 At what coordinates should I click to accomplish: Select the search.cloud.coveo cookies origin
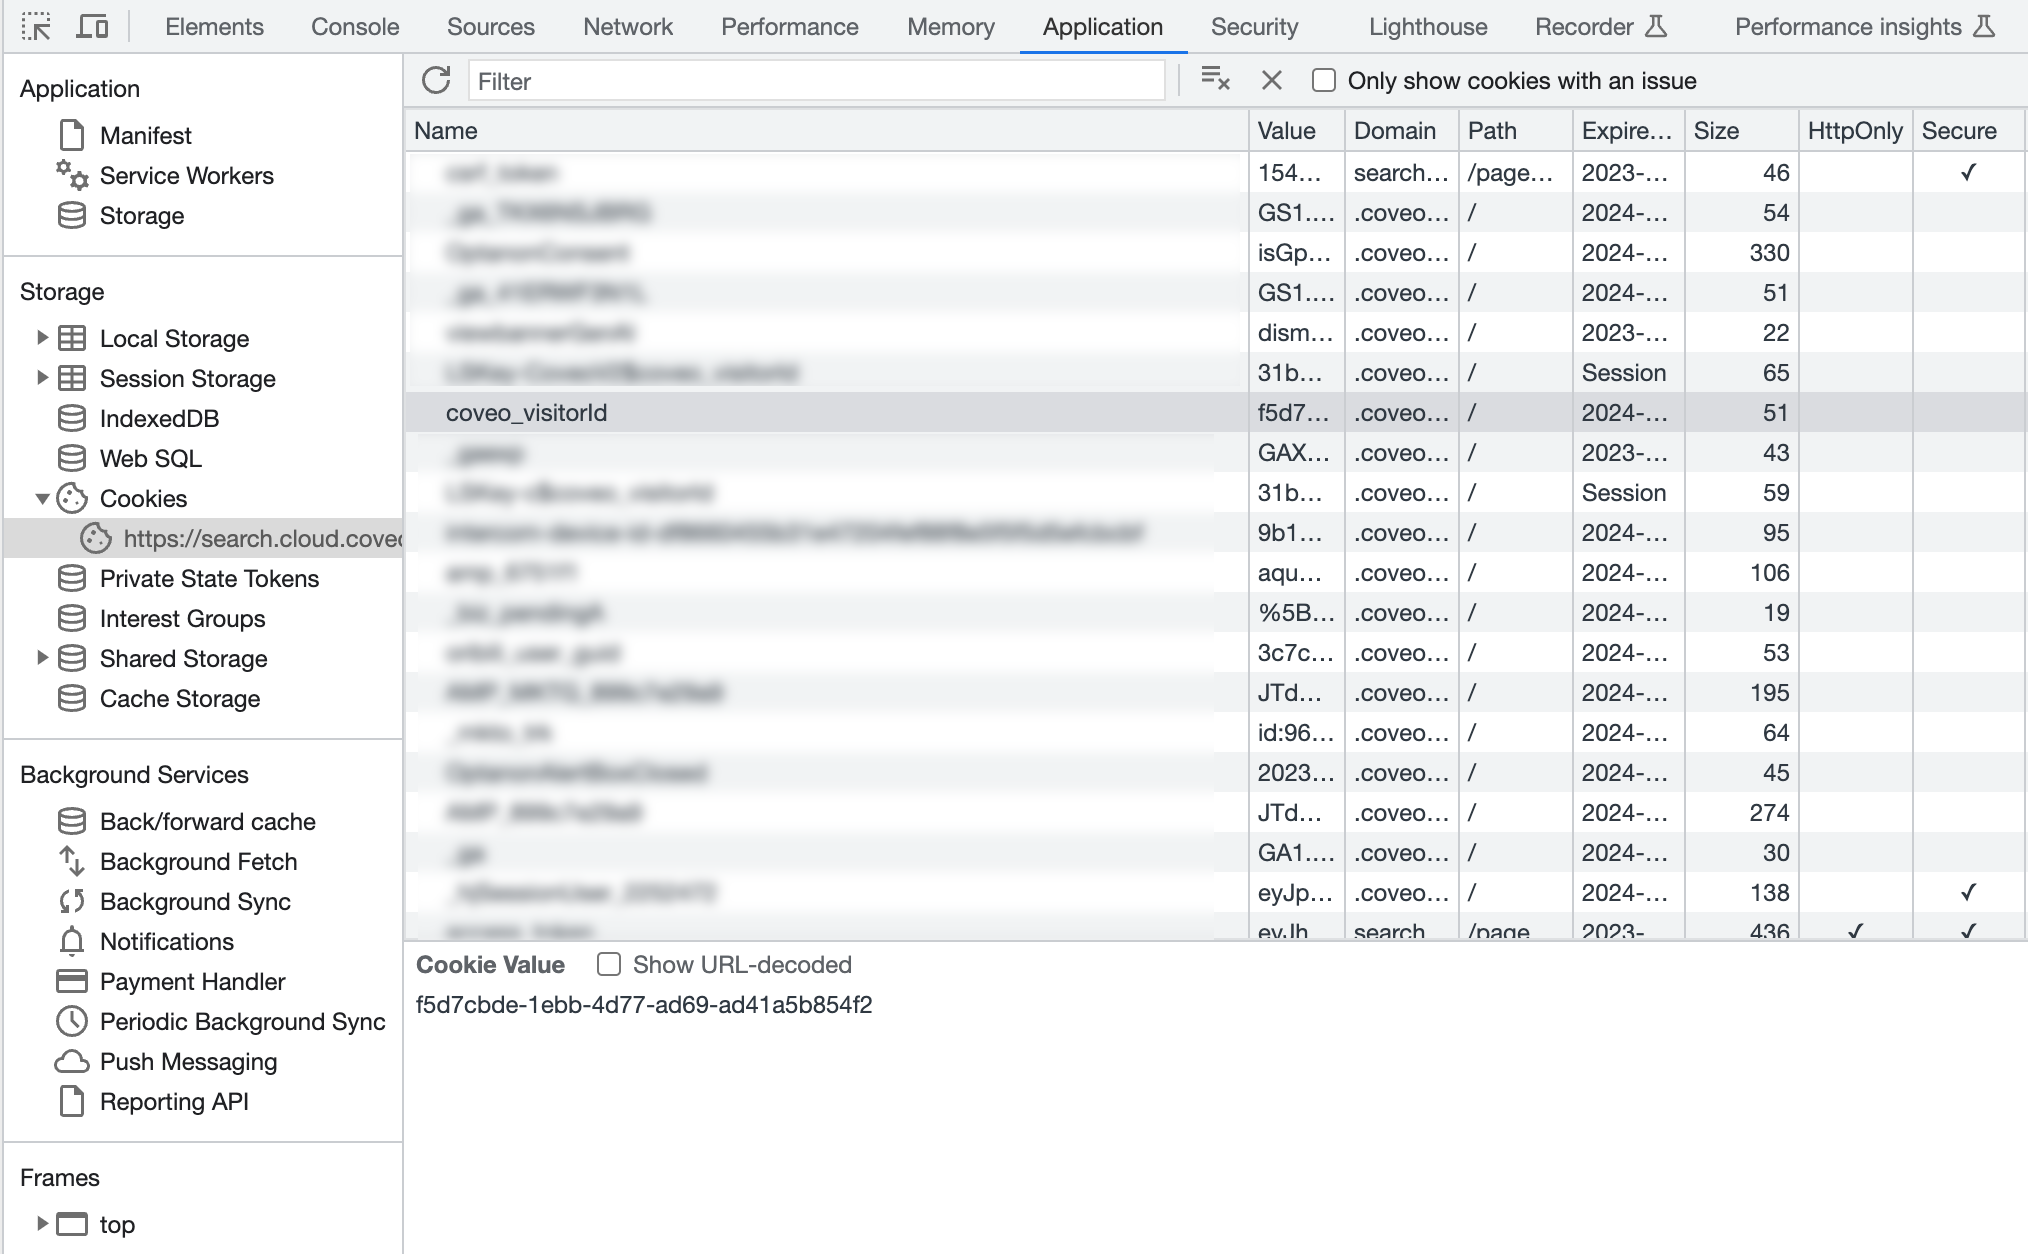[260, 539]
